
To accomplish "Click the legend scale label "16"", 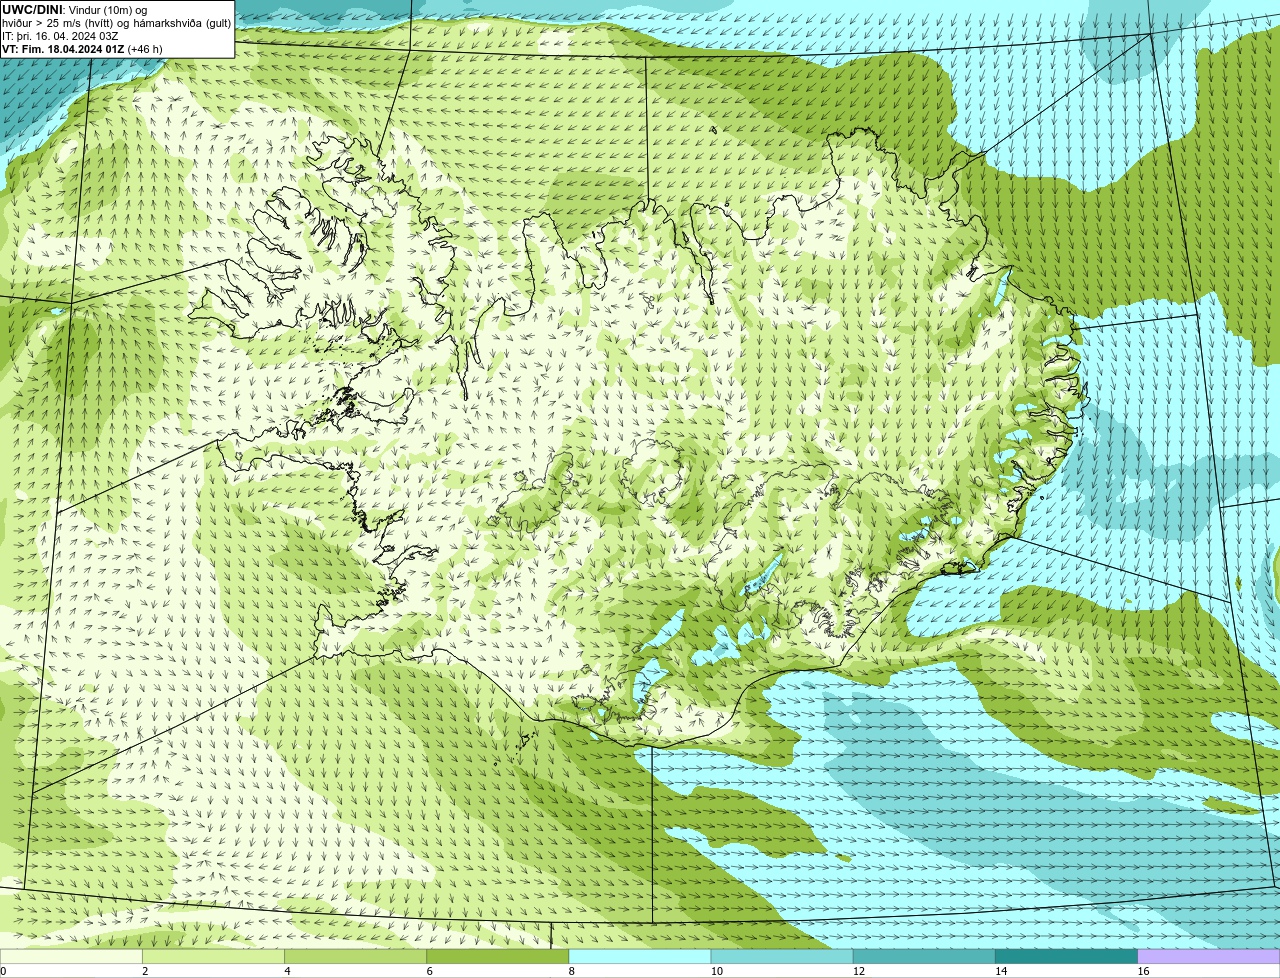I will [1144, 971].
